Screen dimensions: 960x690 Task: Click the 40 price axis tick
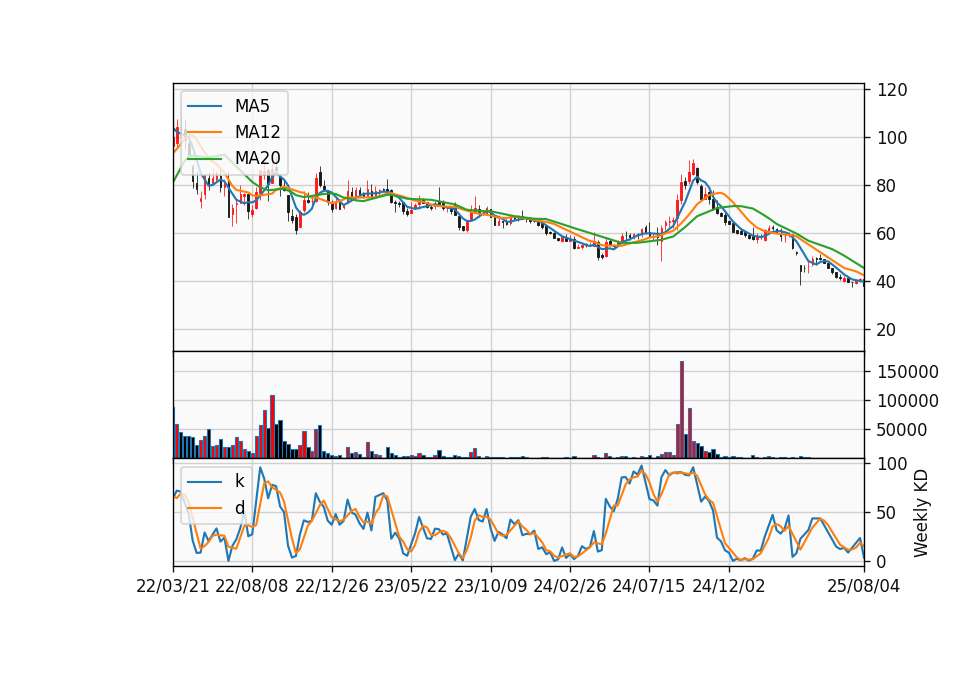(x=887, y=282)
